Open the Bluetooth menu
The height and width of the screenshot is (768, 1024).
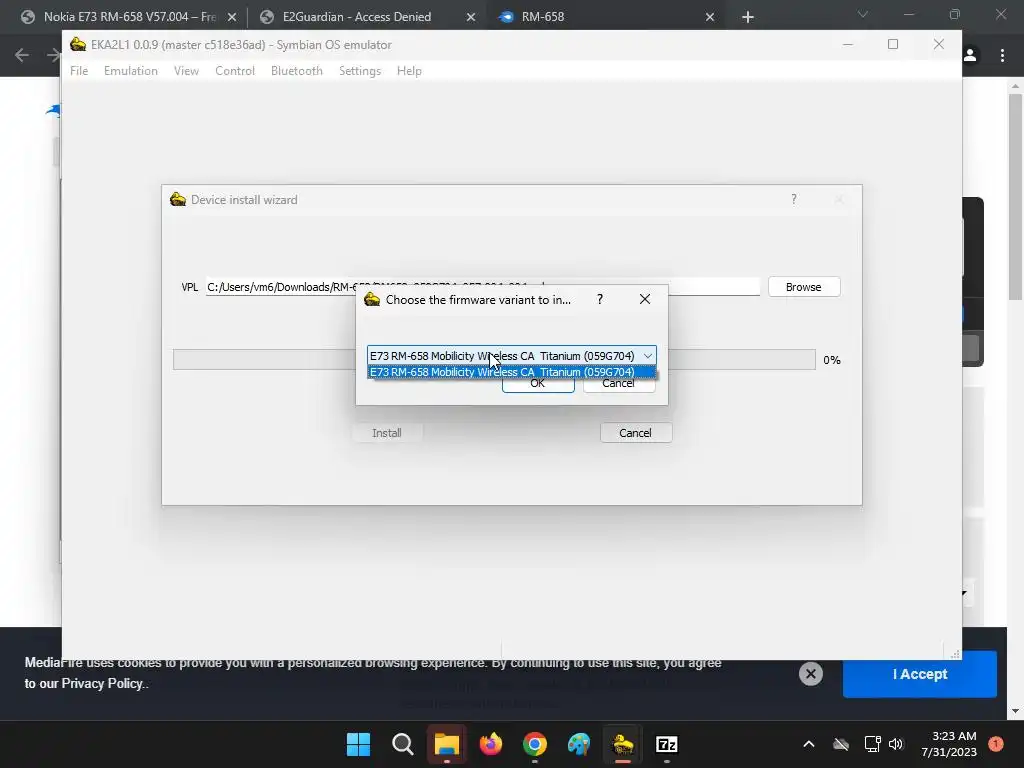[296, 71]
